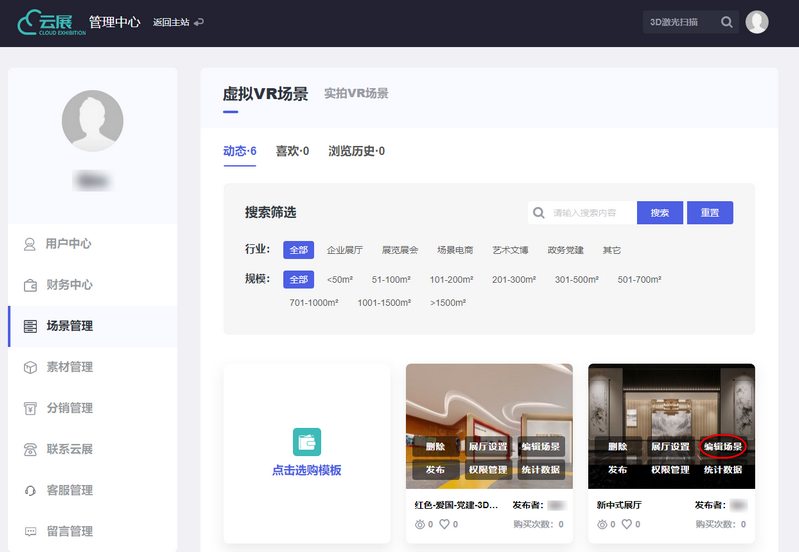The image size is (799, 552).
Task: Click the 素材管理 cube icon
Action: pyautogui.click(x=30, y=367)
